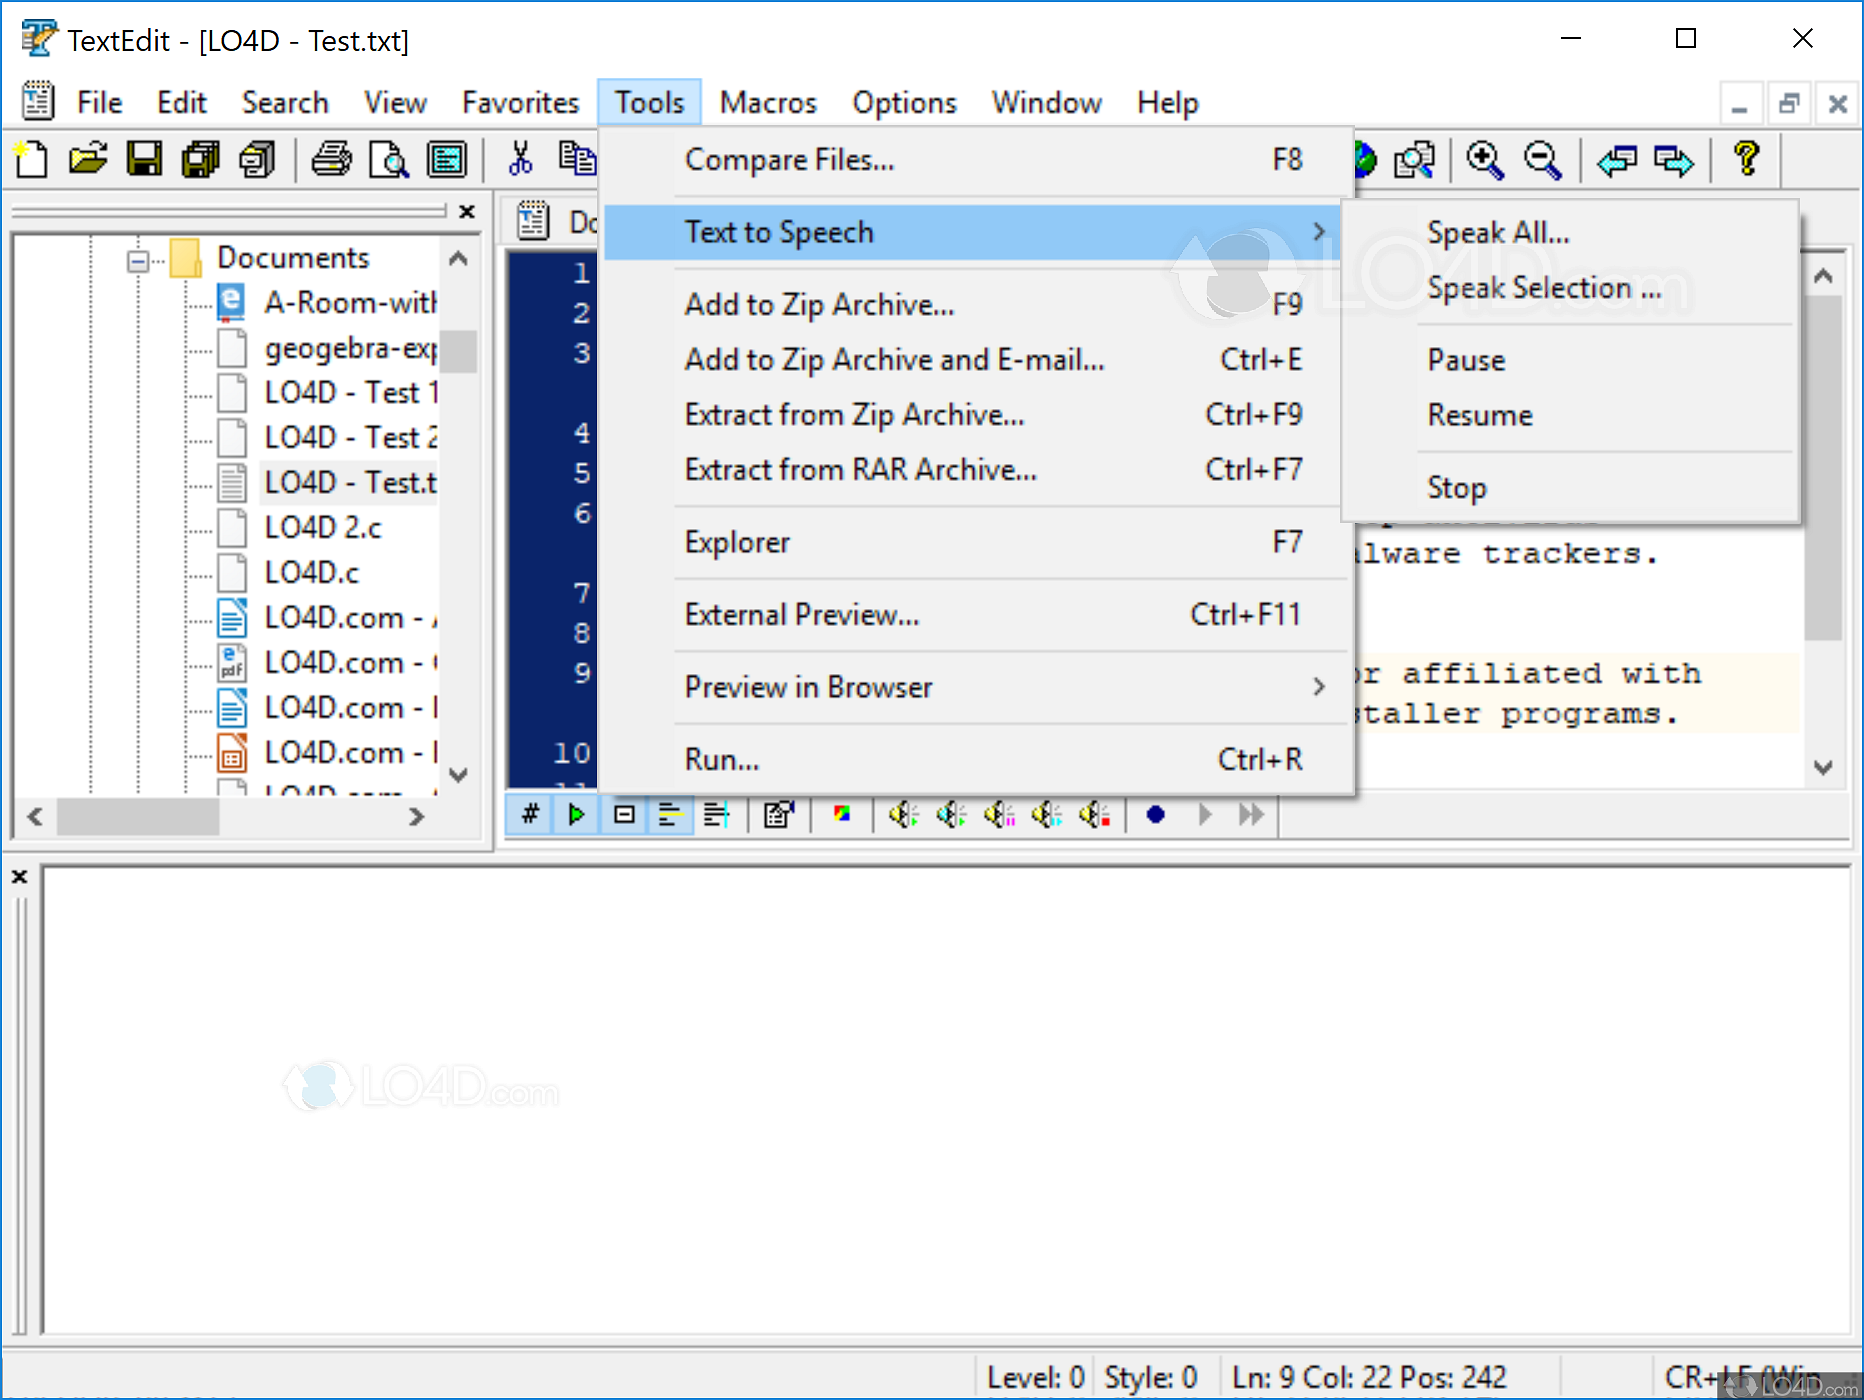1864x1400 pixels.
Task: Select LO4D 2.c in the file tree
Action: tap(322, 527)
